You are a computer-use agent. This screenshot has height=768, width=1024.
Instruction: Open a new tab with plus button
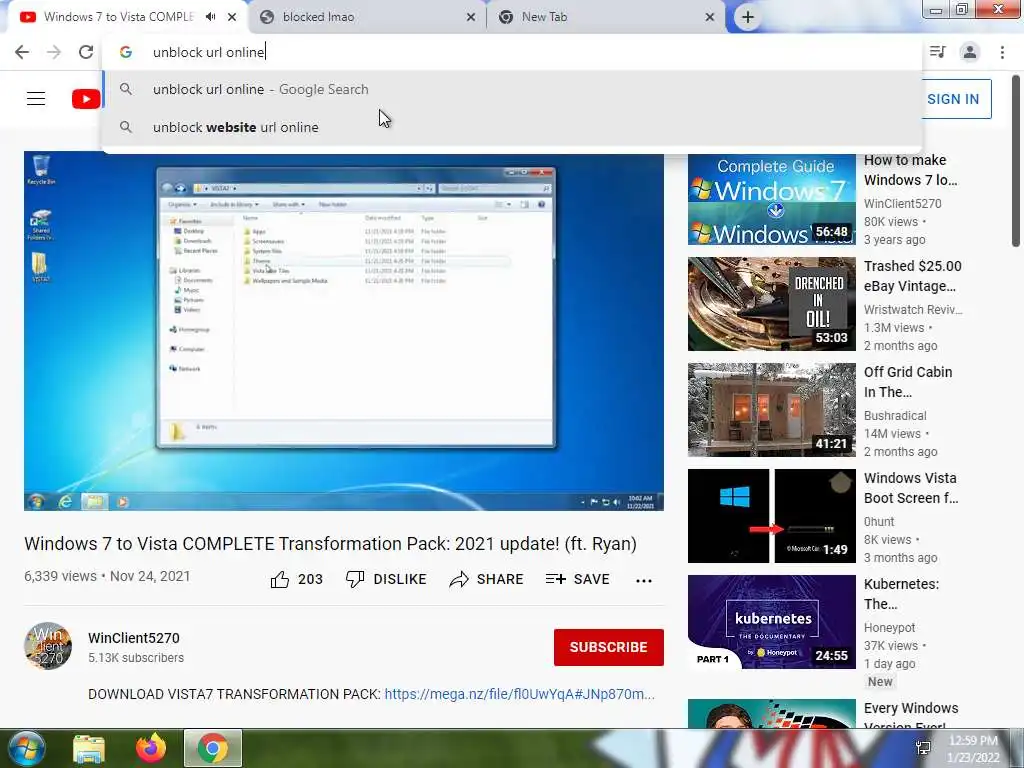tap(748, 18)
